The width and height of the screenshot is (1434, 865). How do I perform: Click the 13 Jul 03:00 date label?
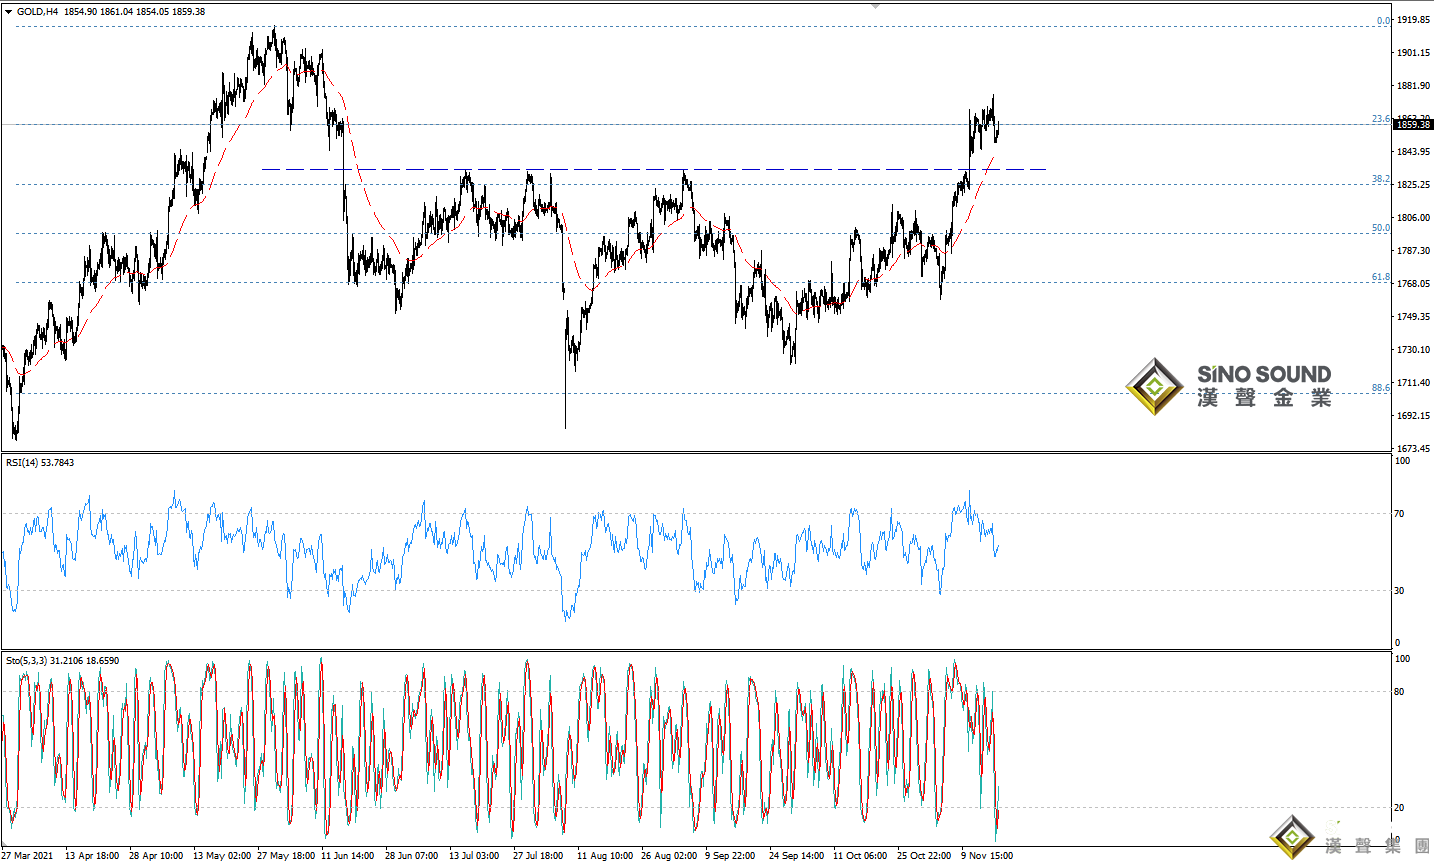[474, 856]
